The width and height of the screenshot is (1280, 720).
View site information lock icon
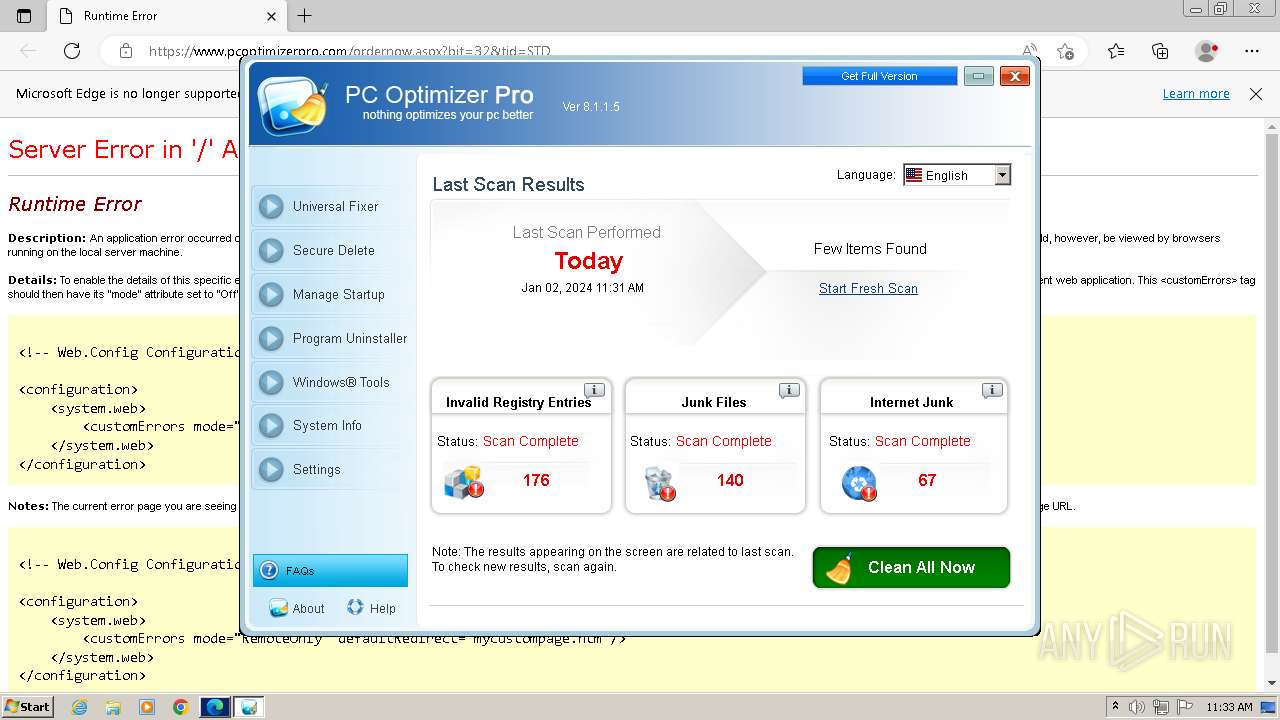(x=125, y=51)
